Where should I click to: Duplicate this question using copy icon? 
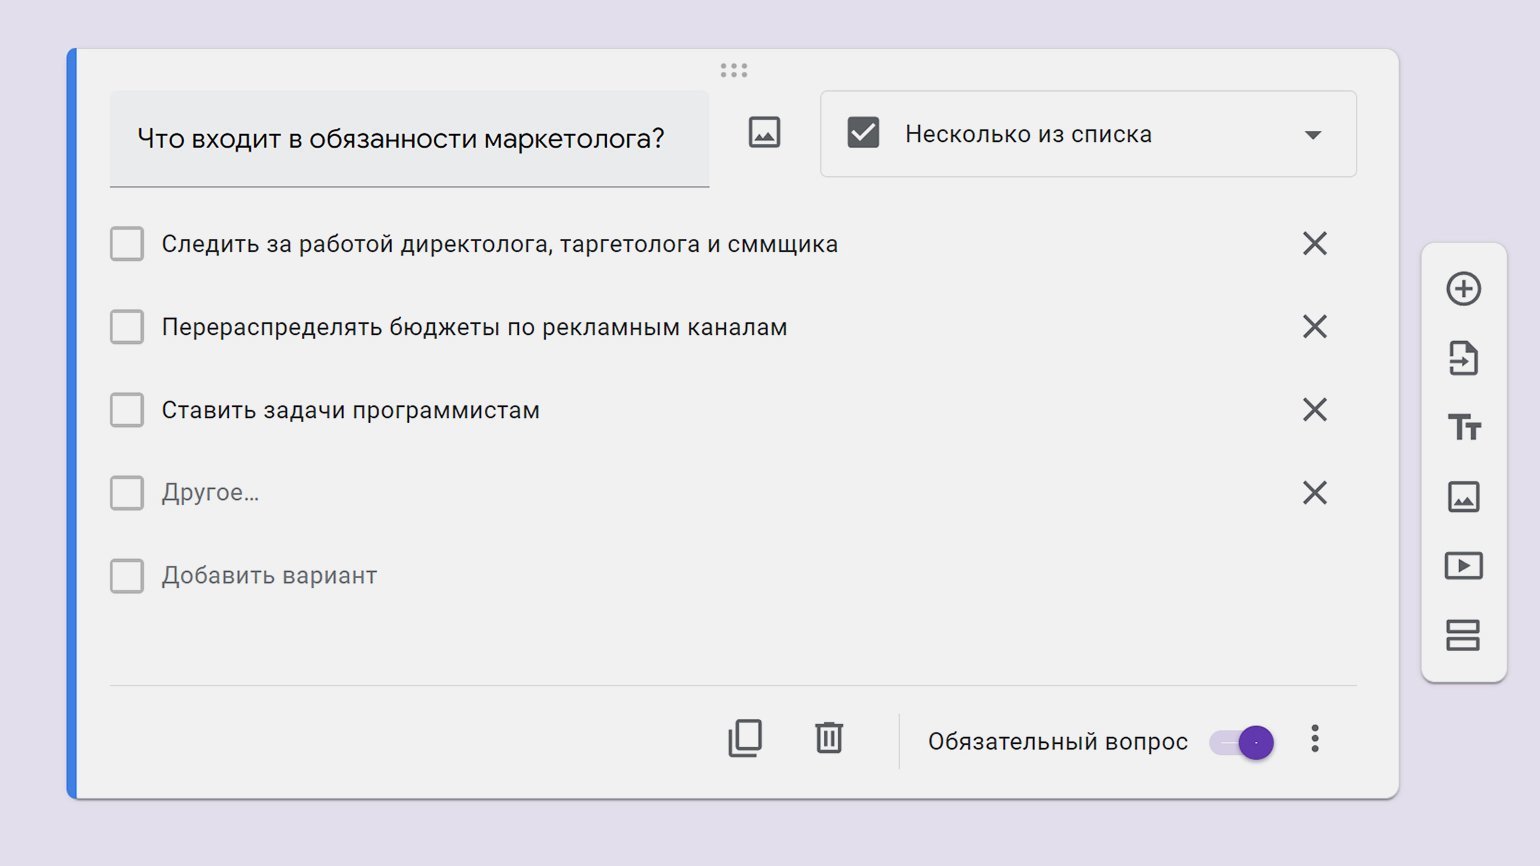[745, 739]
